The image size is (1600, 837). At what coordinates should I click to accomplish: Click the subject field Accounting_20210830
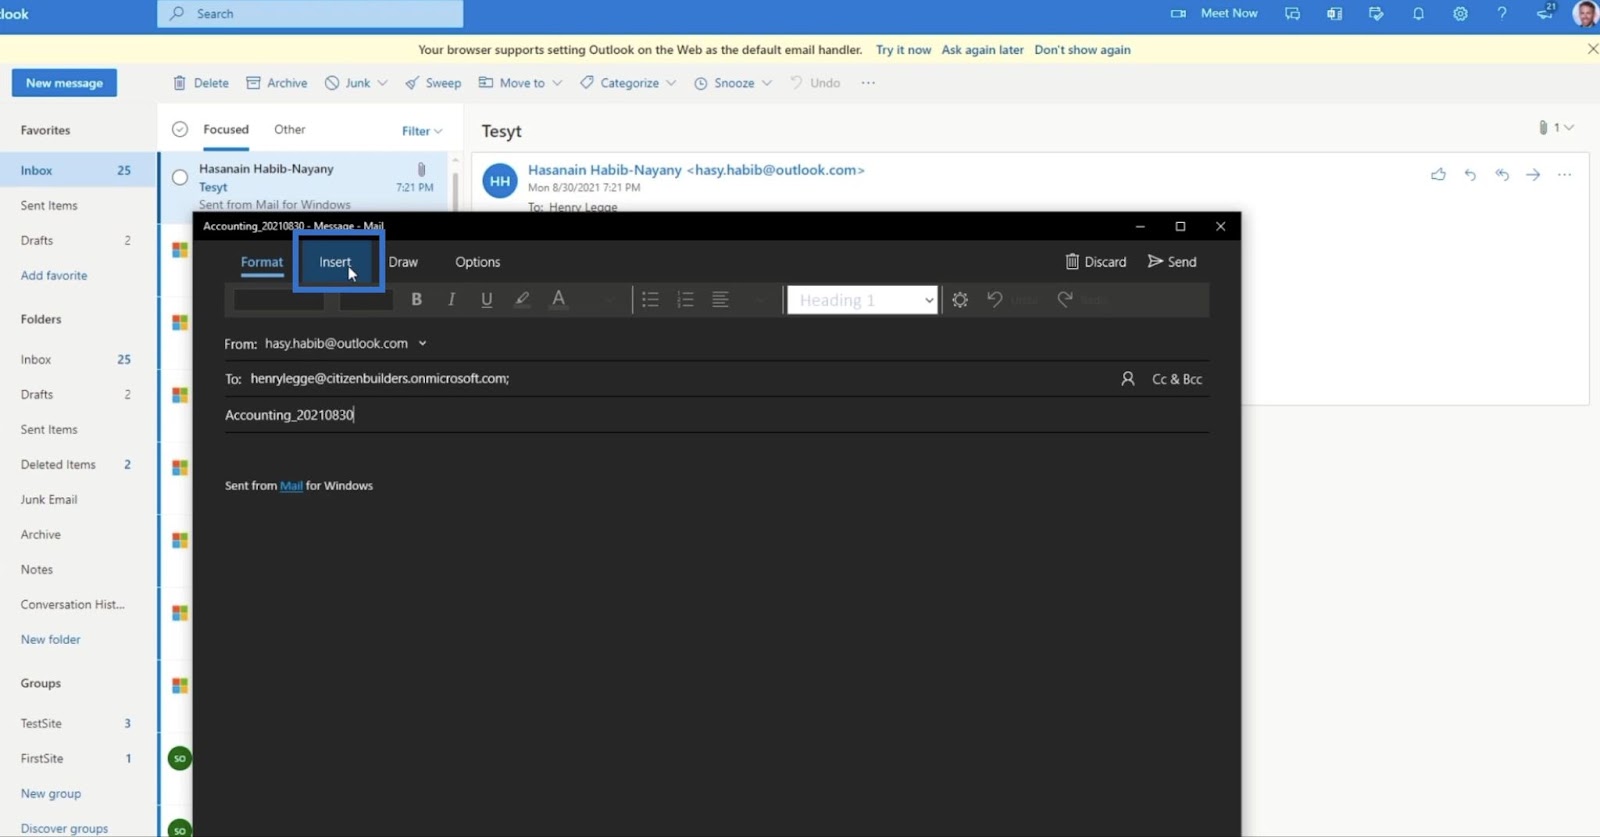click(716, 415)
